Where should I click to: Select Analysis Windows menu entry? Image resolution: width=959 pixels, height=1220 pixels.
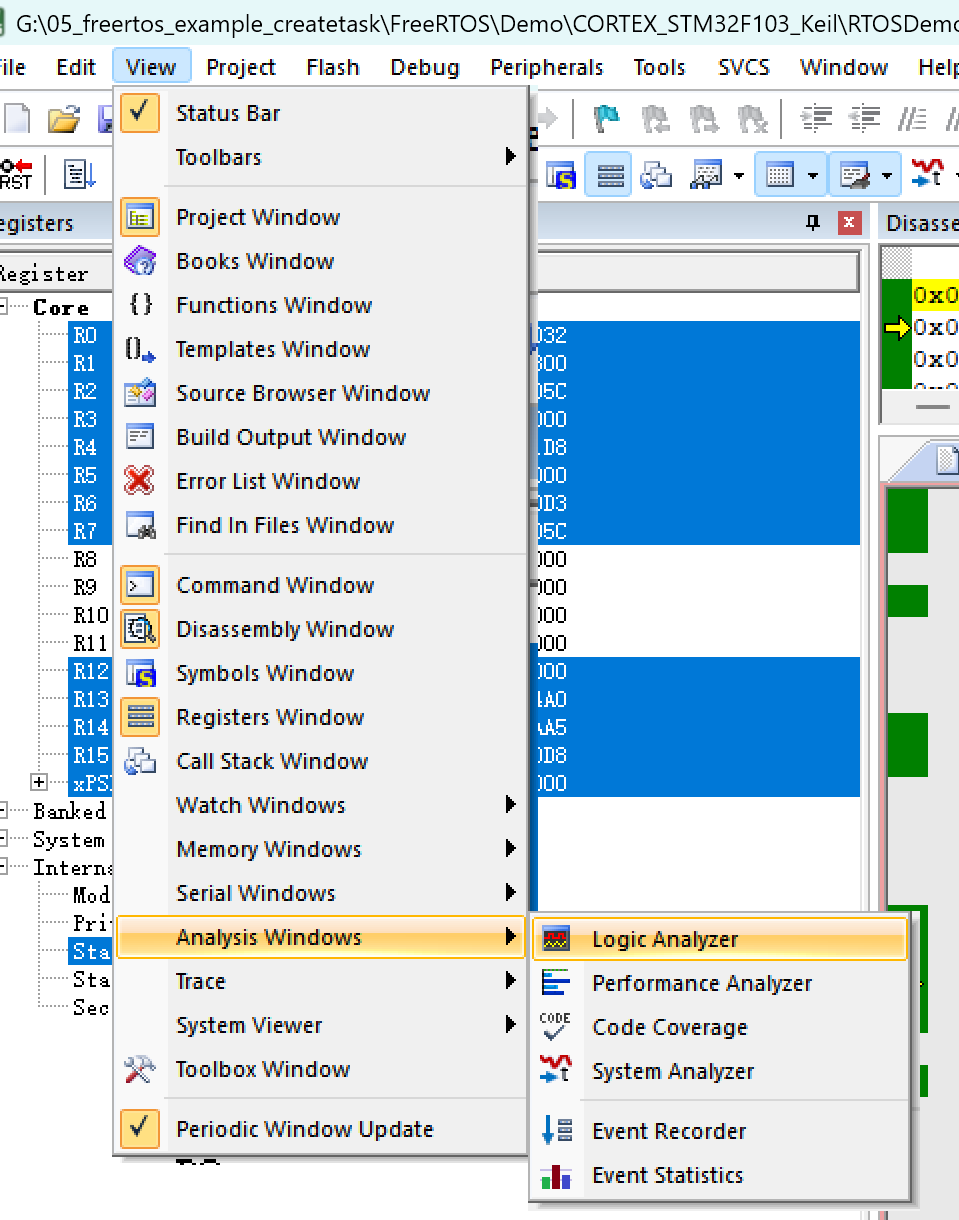coord(320,937)
